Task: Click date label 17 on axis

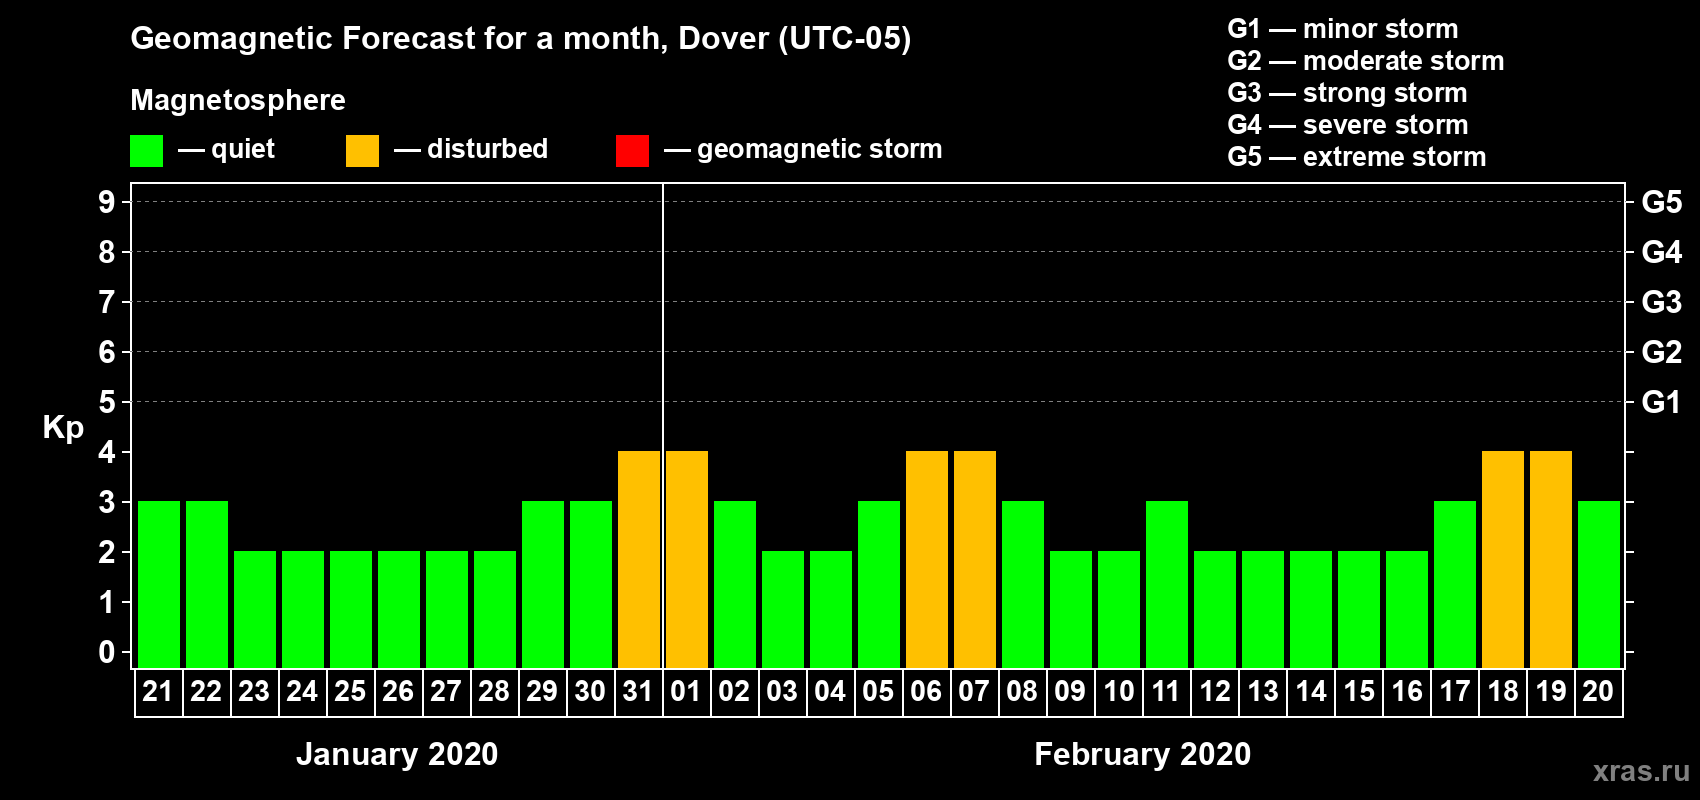Action: pos(1454,691)
